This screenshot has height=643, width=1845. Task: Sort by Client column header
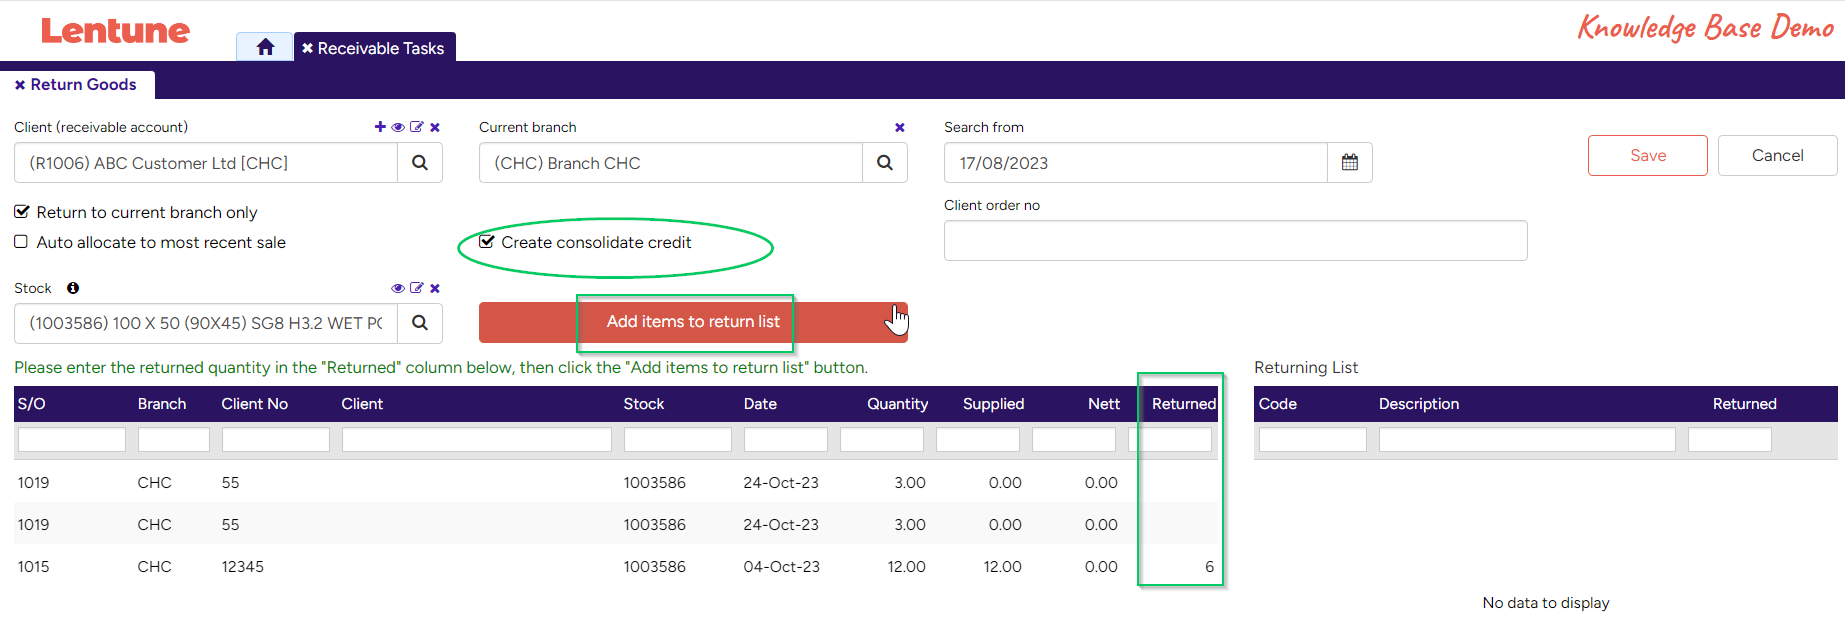[x=362, y=404]
